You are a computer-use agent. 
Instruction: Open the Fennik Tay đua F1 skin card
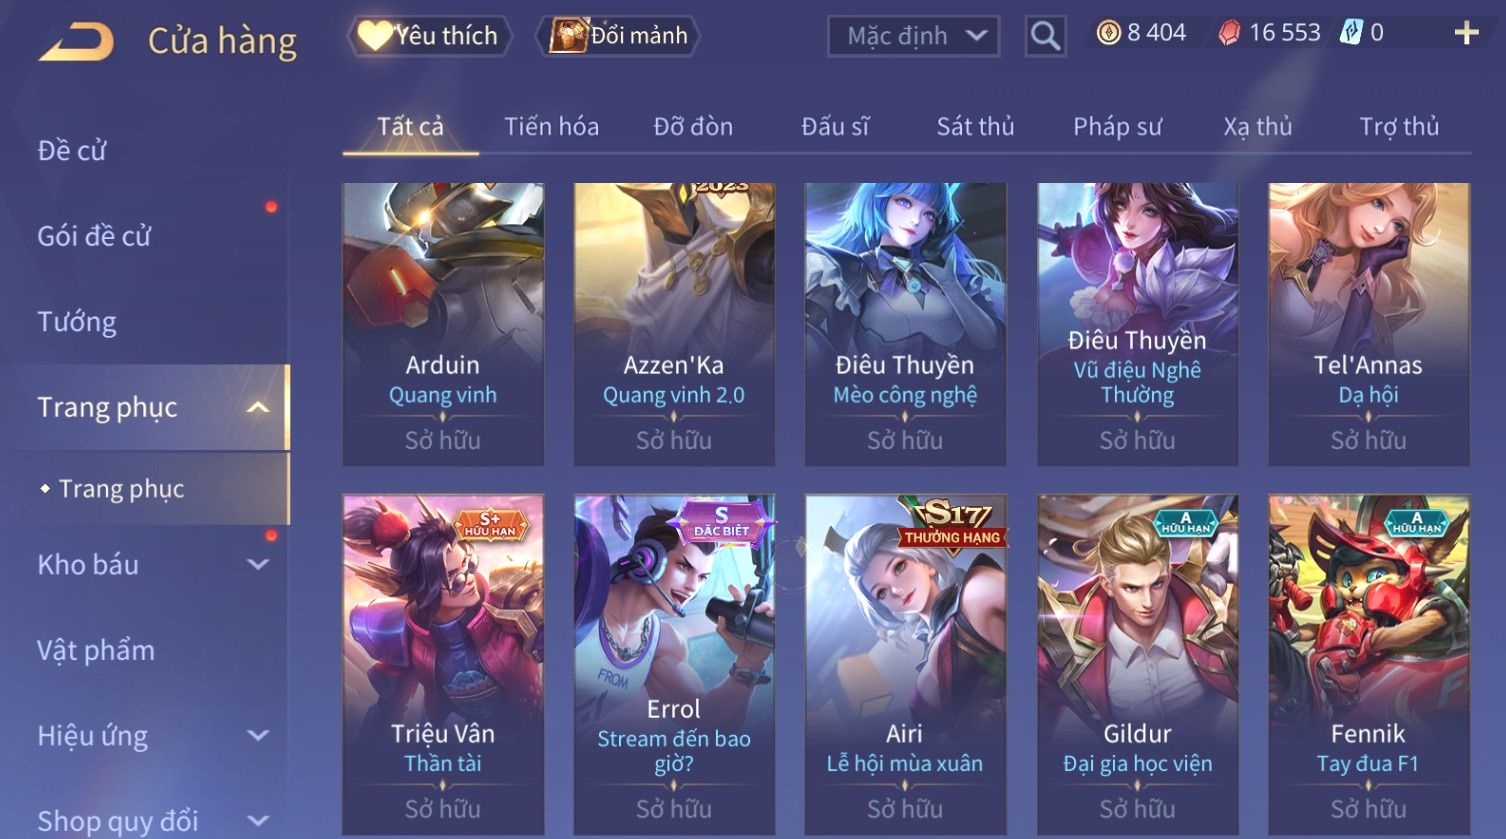[x=1369, y=664]
